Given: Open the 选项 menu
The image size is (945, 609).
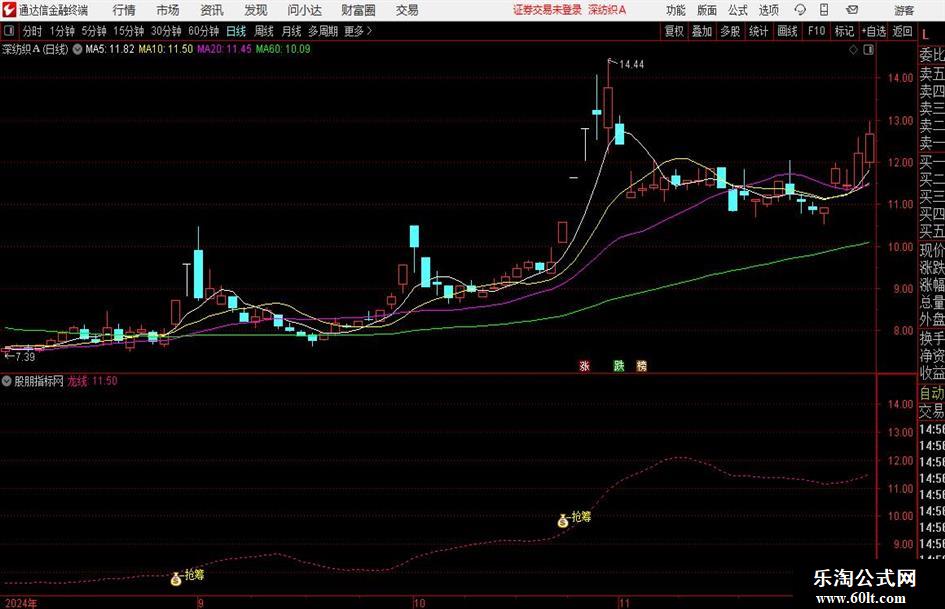Looking at the screenshot, I should tap(768, 10).
